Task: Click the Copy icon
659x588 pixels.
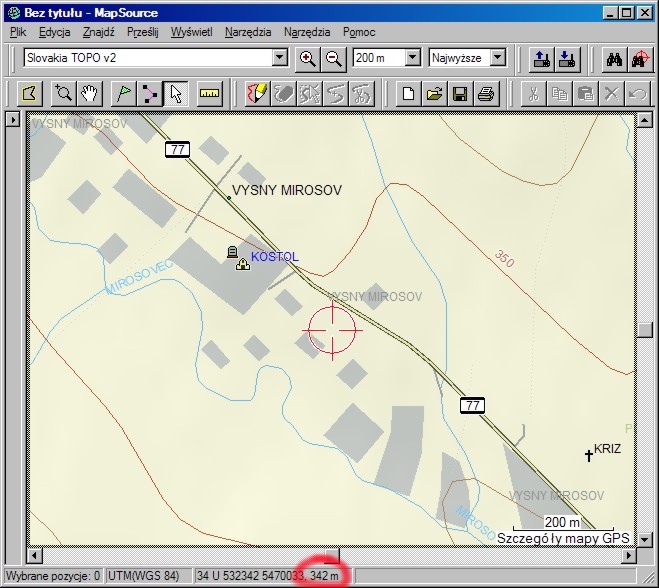Action: 560,93
